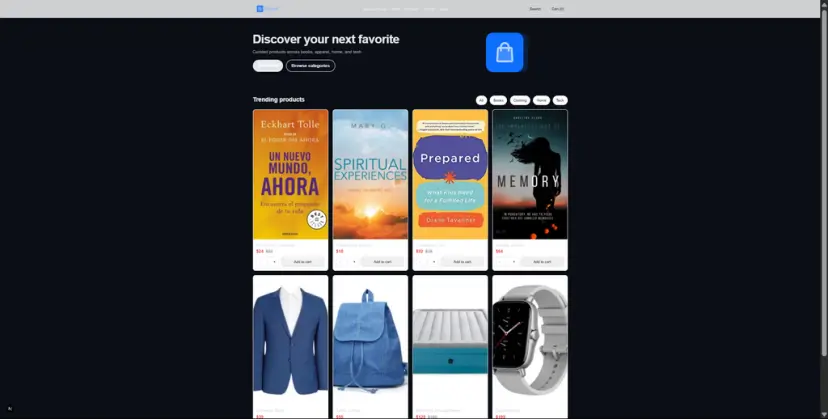Open the blue backpack product image
828x419 pixels.
point(370,340)
